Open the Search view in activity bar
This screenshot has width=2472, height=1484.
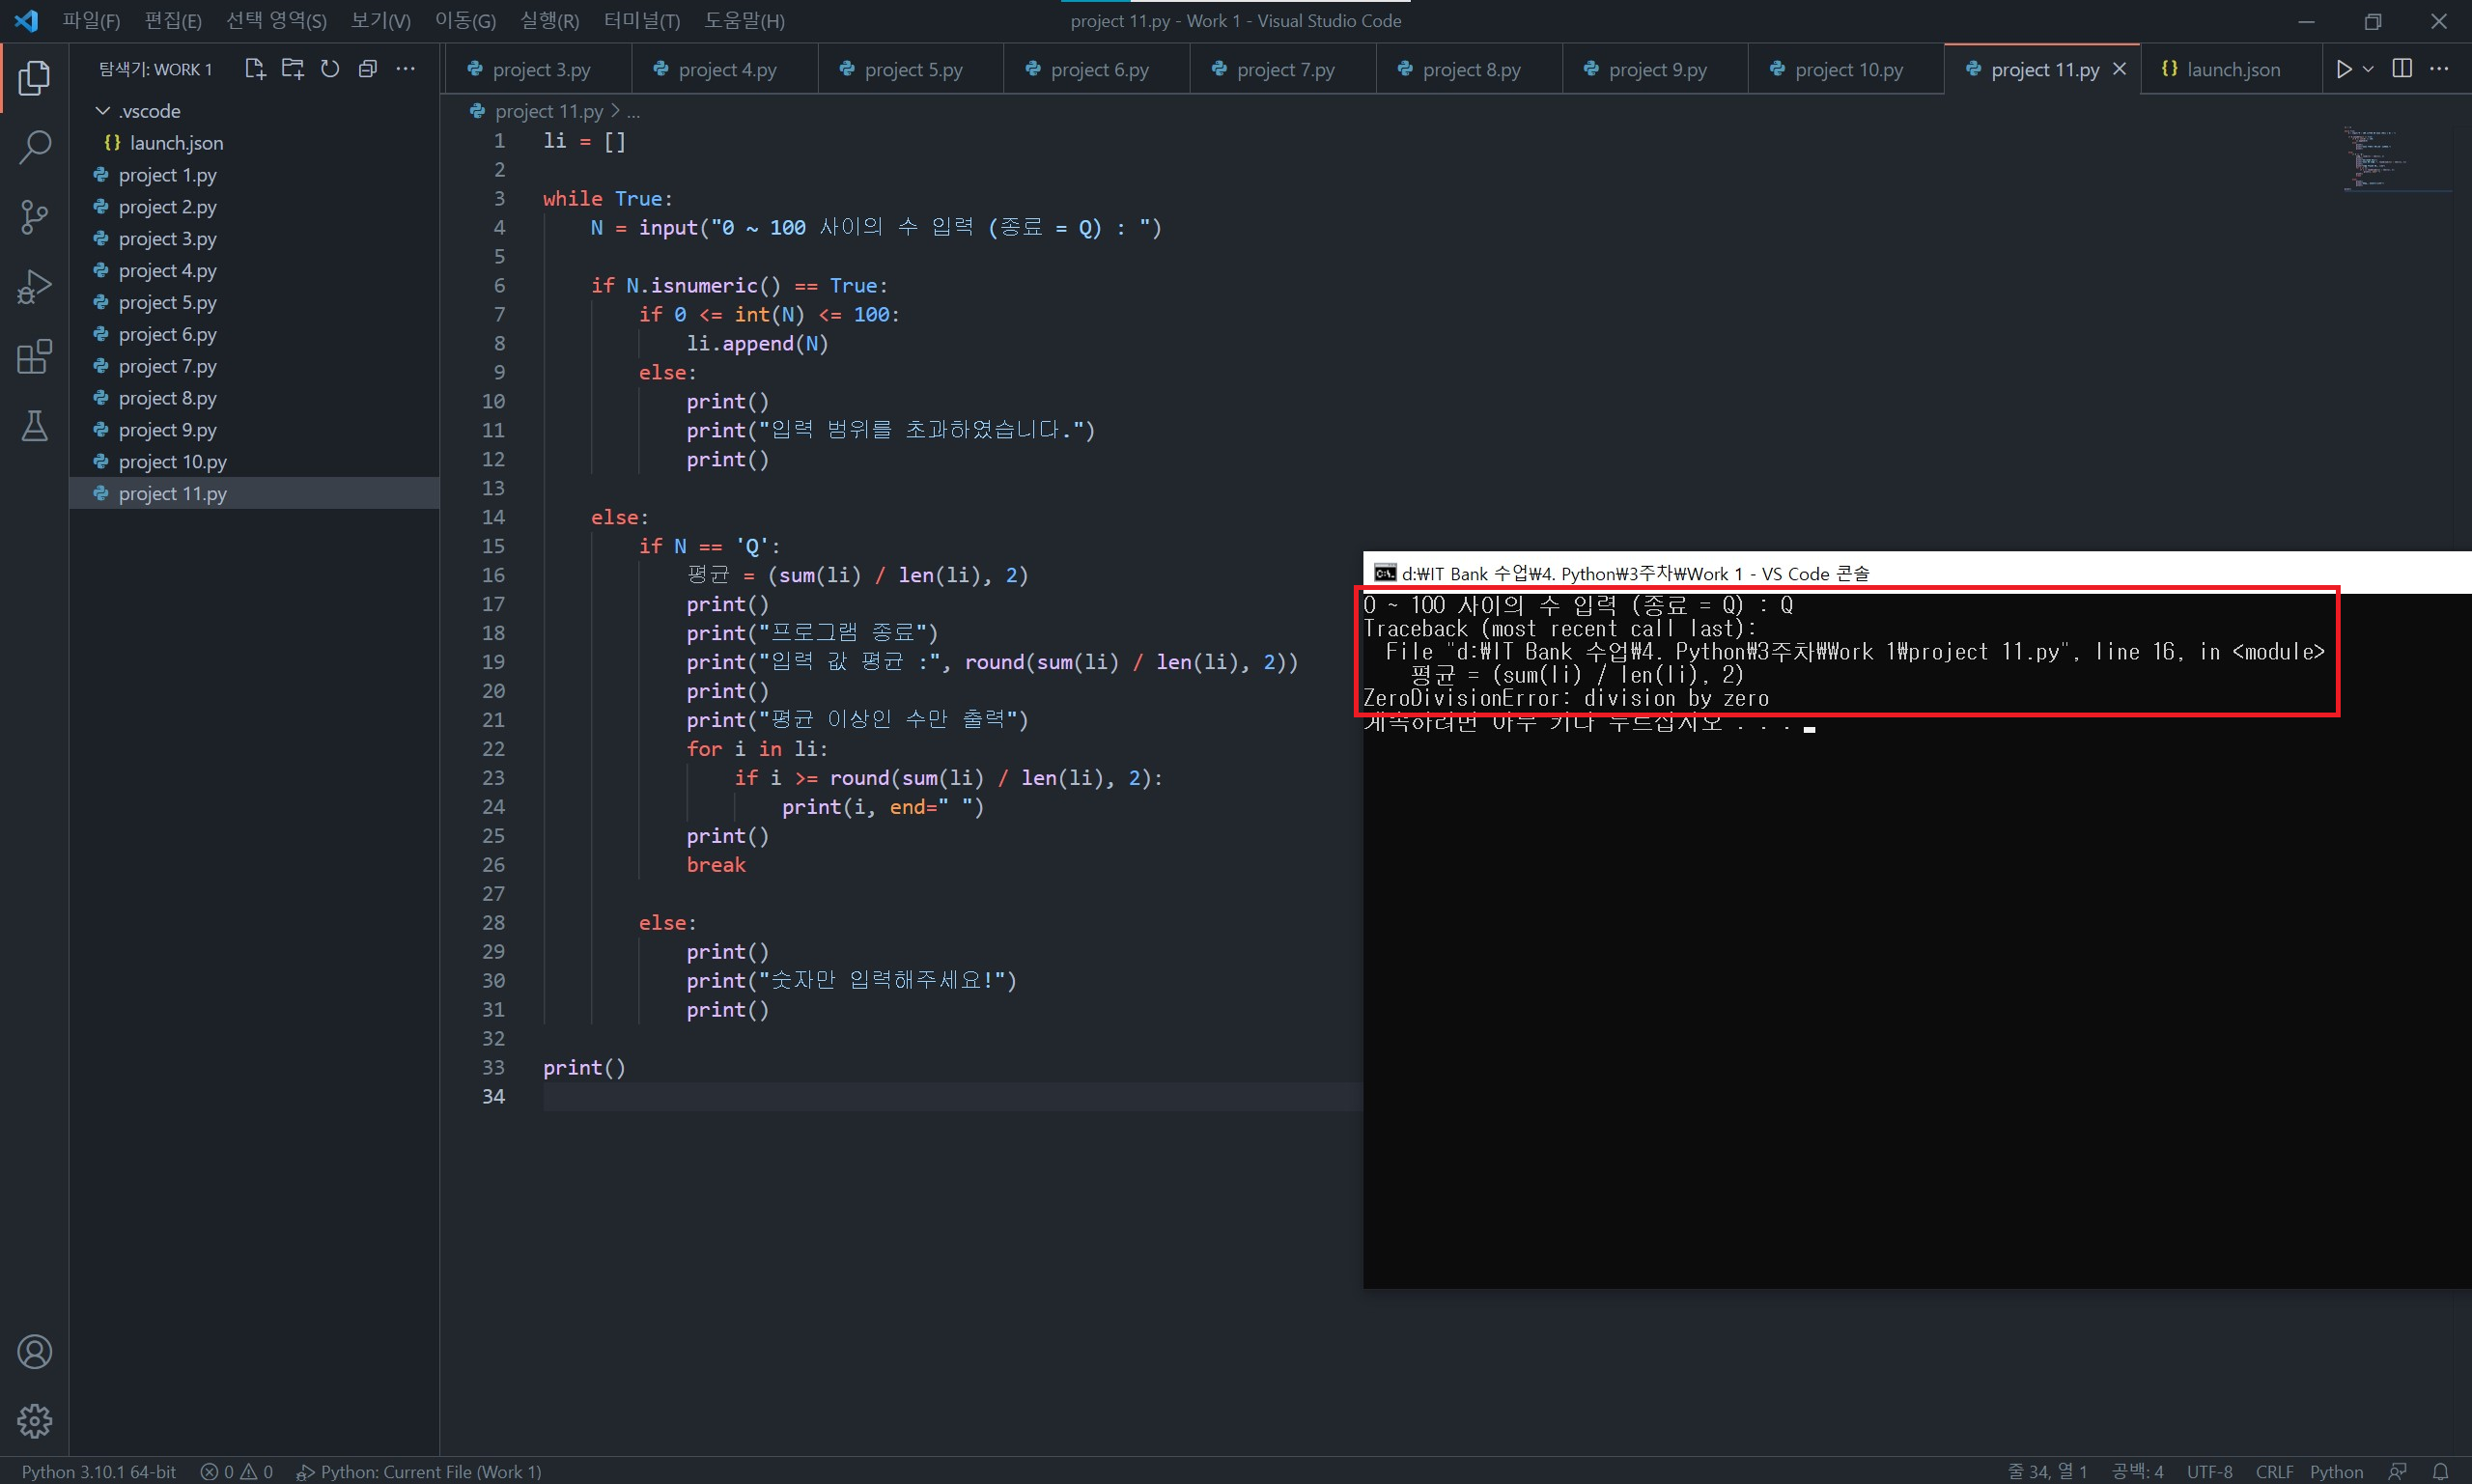tap(34, 147)
